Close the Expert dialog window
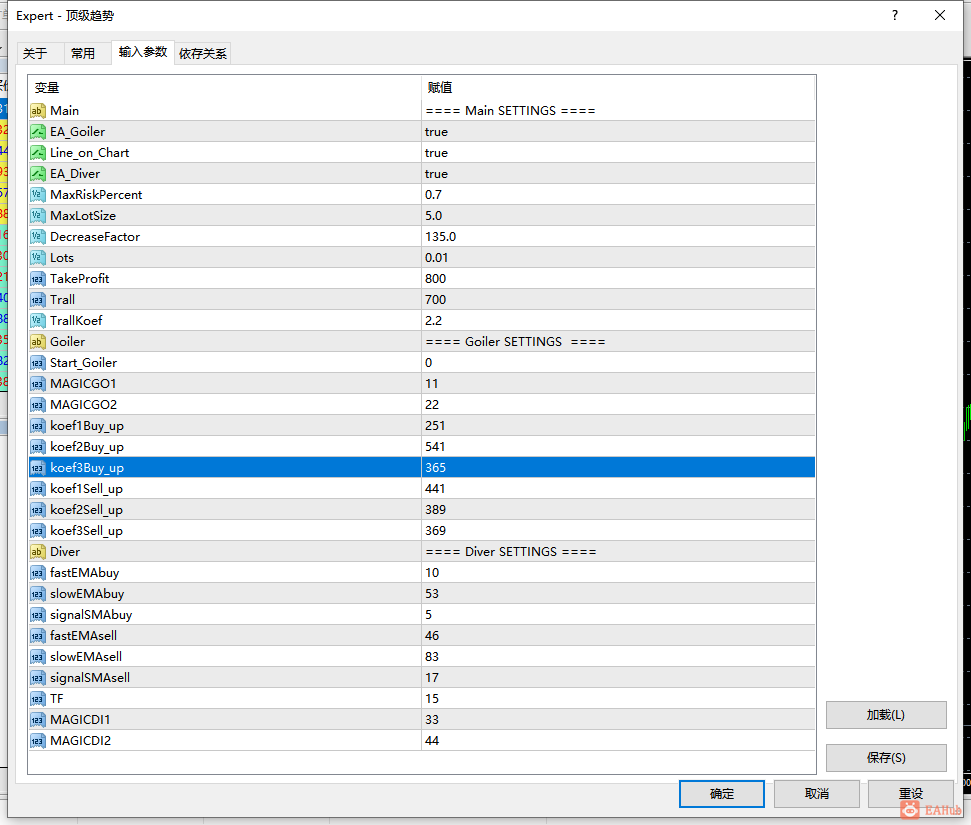 coord(939,15)
